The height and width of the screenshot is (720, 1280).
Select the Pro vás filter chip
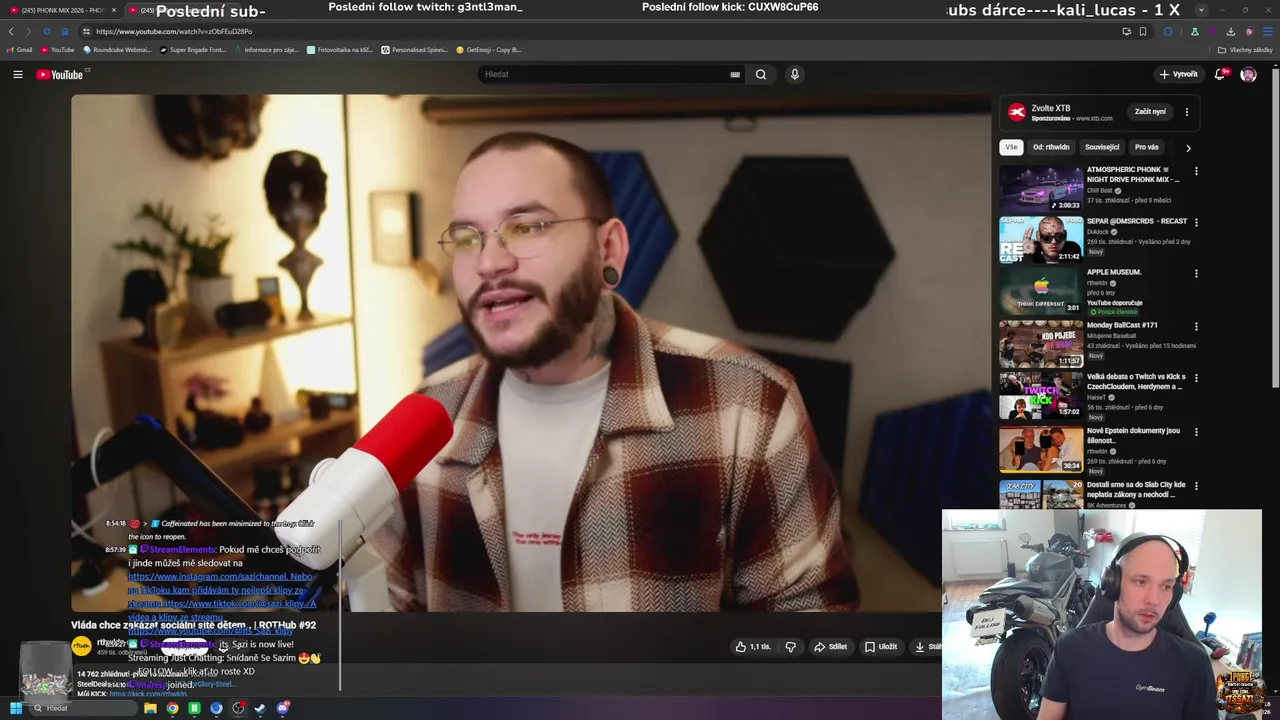point(1147,147)
